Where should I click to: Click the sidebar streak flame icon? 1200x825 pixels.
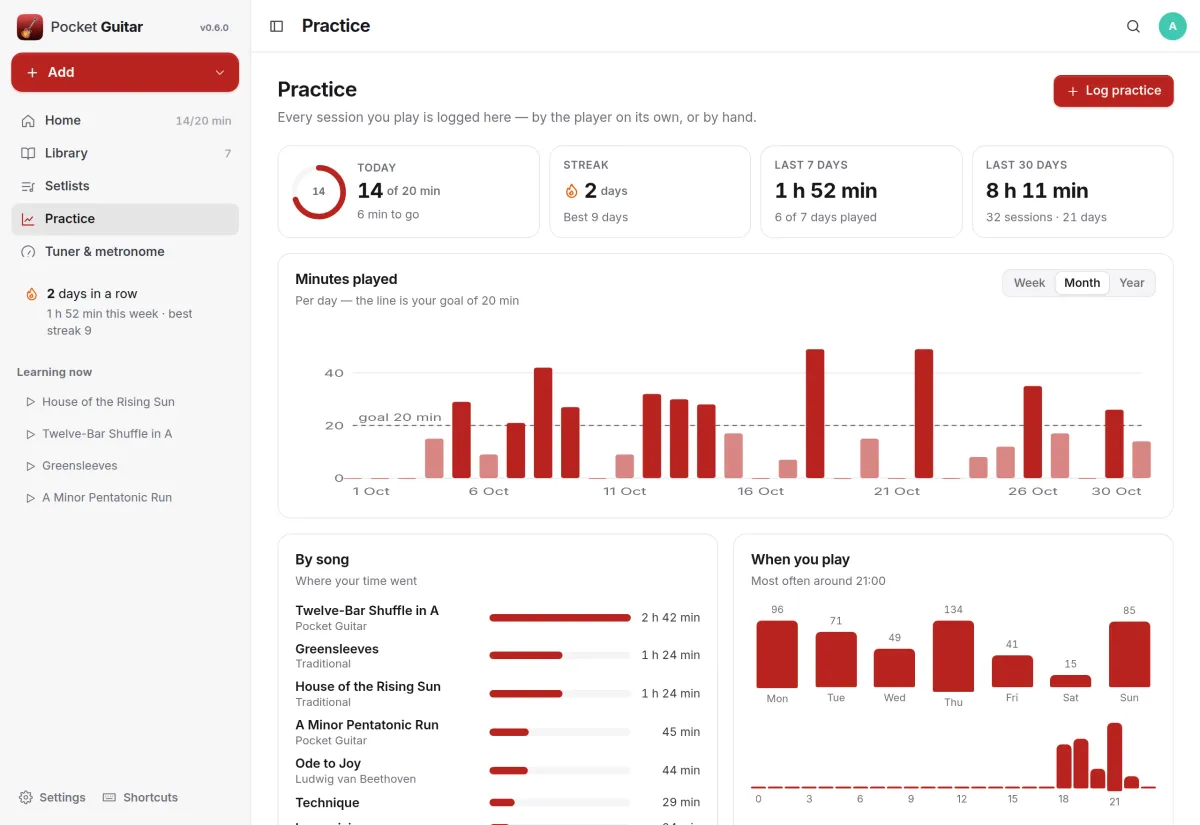[x=32, y=294]
